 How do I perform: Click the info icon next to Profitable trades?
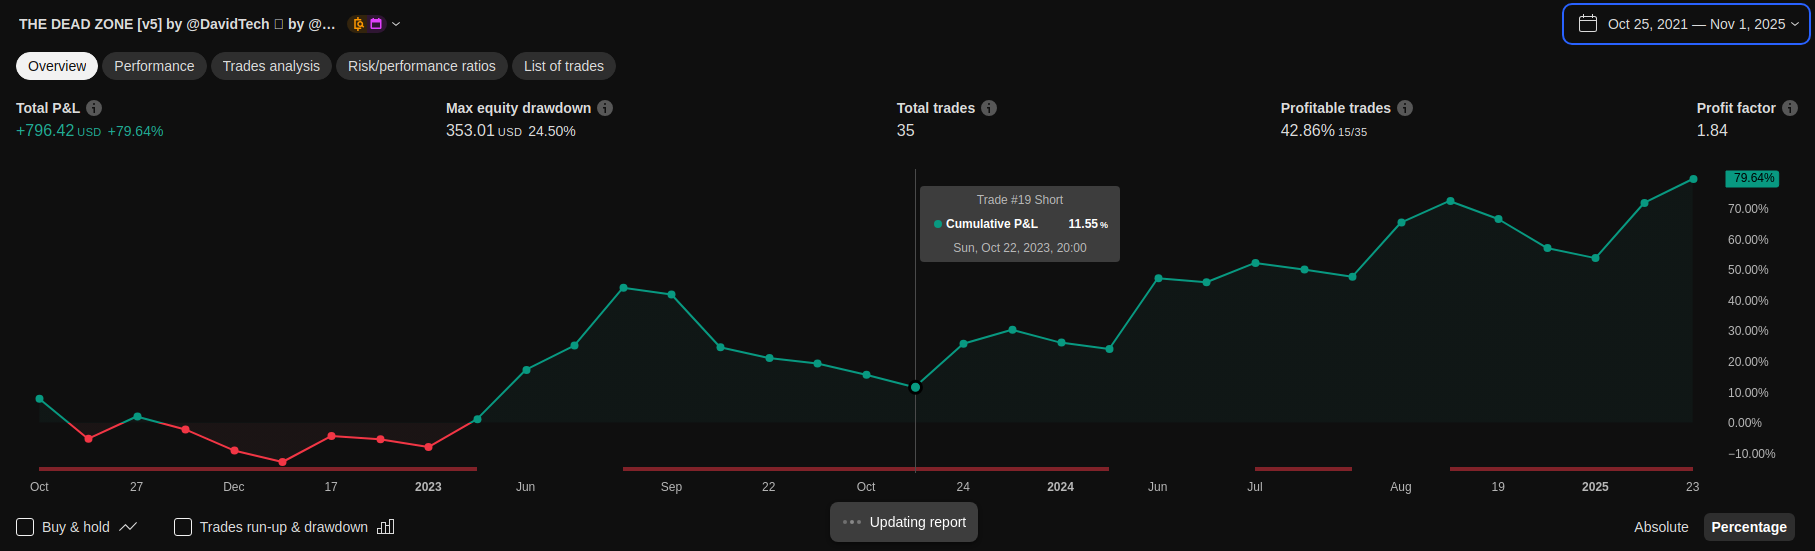click(x=1405, y=108)
